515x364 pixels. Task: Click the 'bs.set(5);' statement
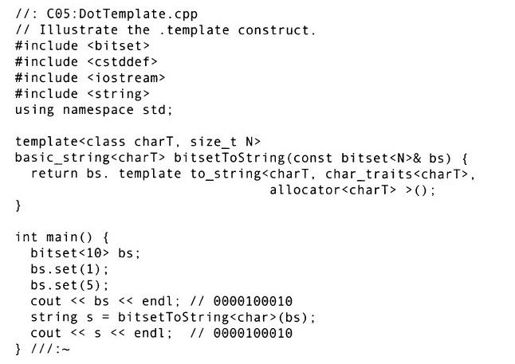70,285
